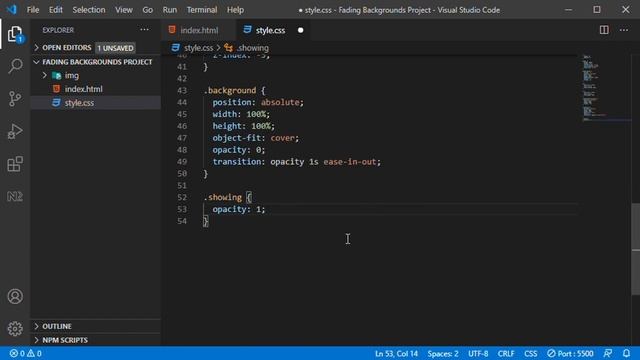Click line number 52 in gutter
This screenshot has width=640, height=360.
182,197
